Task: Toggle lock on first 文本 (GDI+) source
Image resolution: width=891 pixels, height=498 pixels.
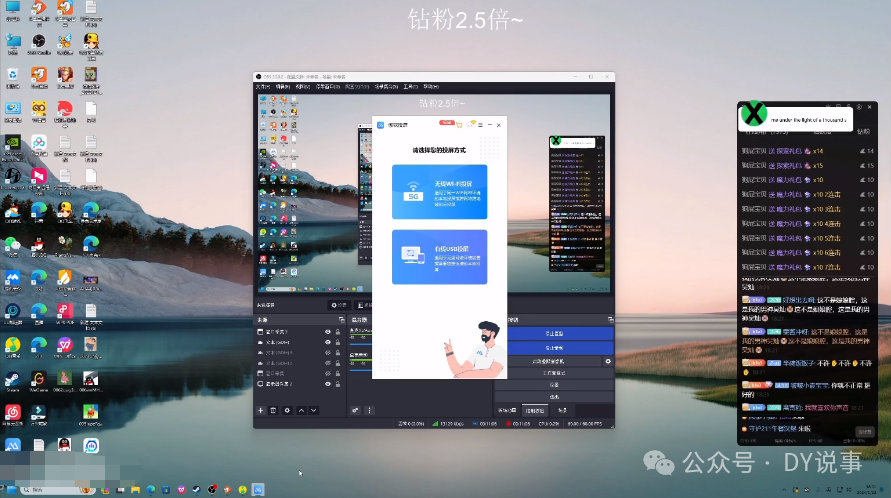Action: (338, 342)
